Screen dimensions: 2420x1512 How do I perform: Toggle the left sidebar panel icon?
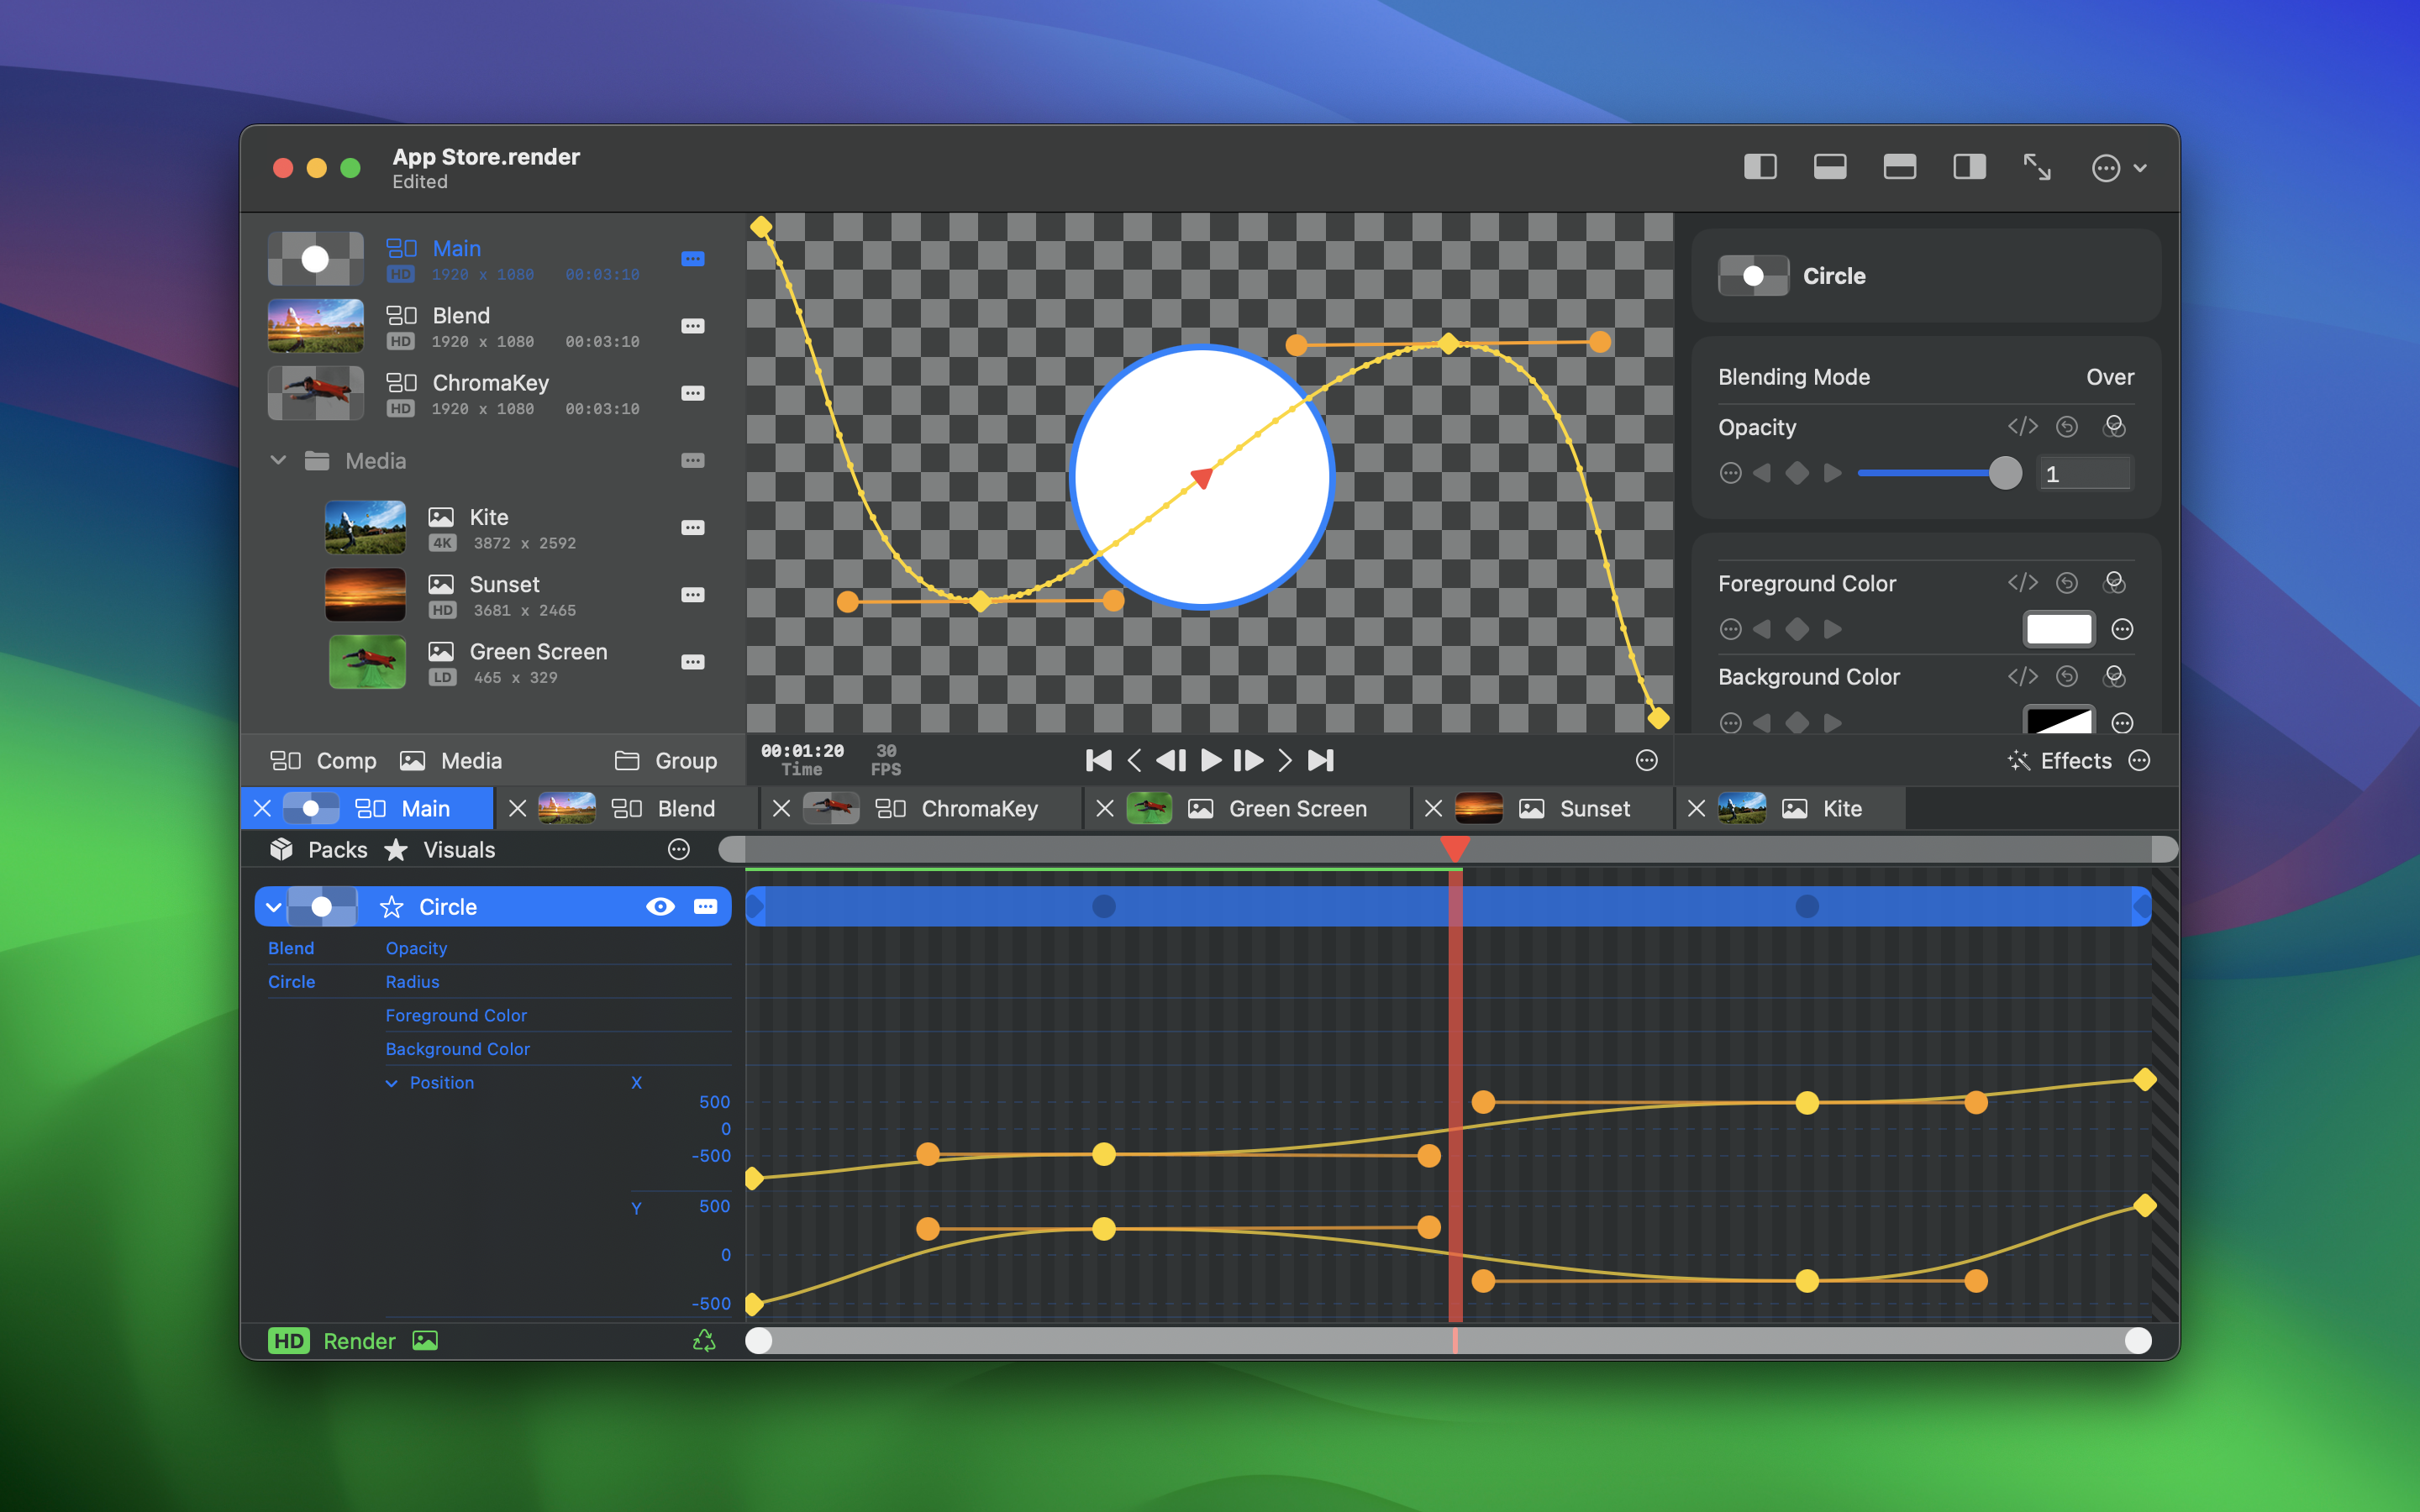1760,167
